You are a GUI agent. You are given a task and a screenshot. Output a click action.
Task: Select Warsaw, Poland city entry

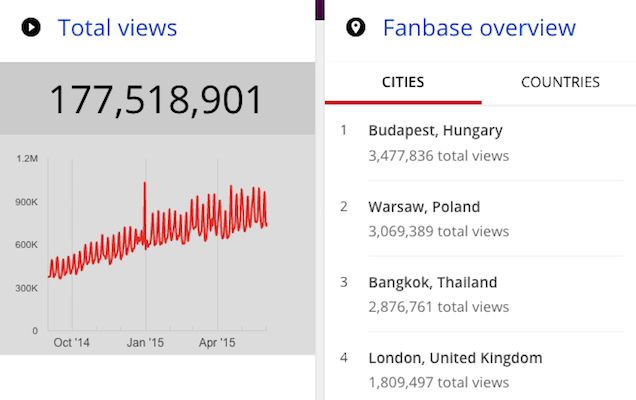point(424,207)
